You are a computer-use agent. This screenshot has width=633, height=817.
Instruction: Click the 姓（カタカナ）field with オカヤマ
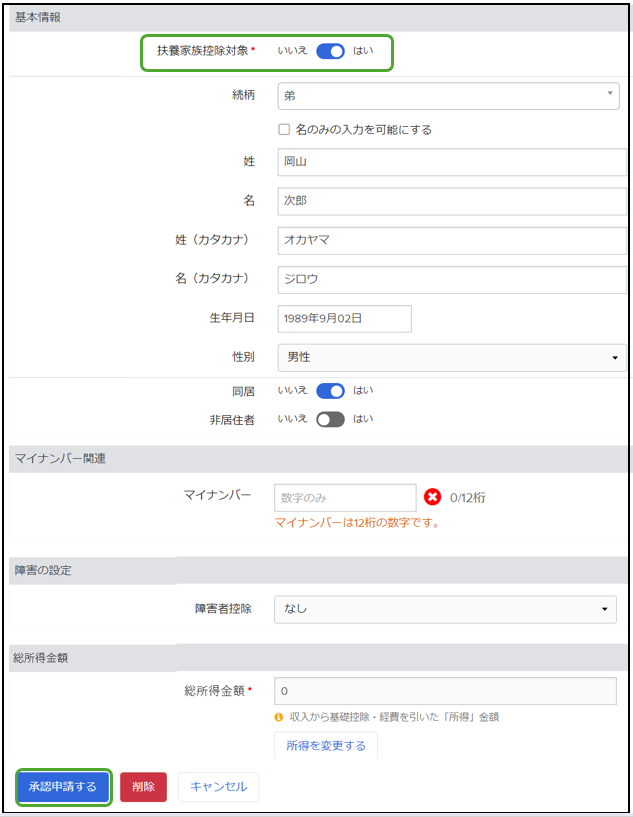452,240
